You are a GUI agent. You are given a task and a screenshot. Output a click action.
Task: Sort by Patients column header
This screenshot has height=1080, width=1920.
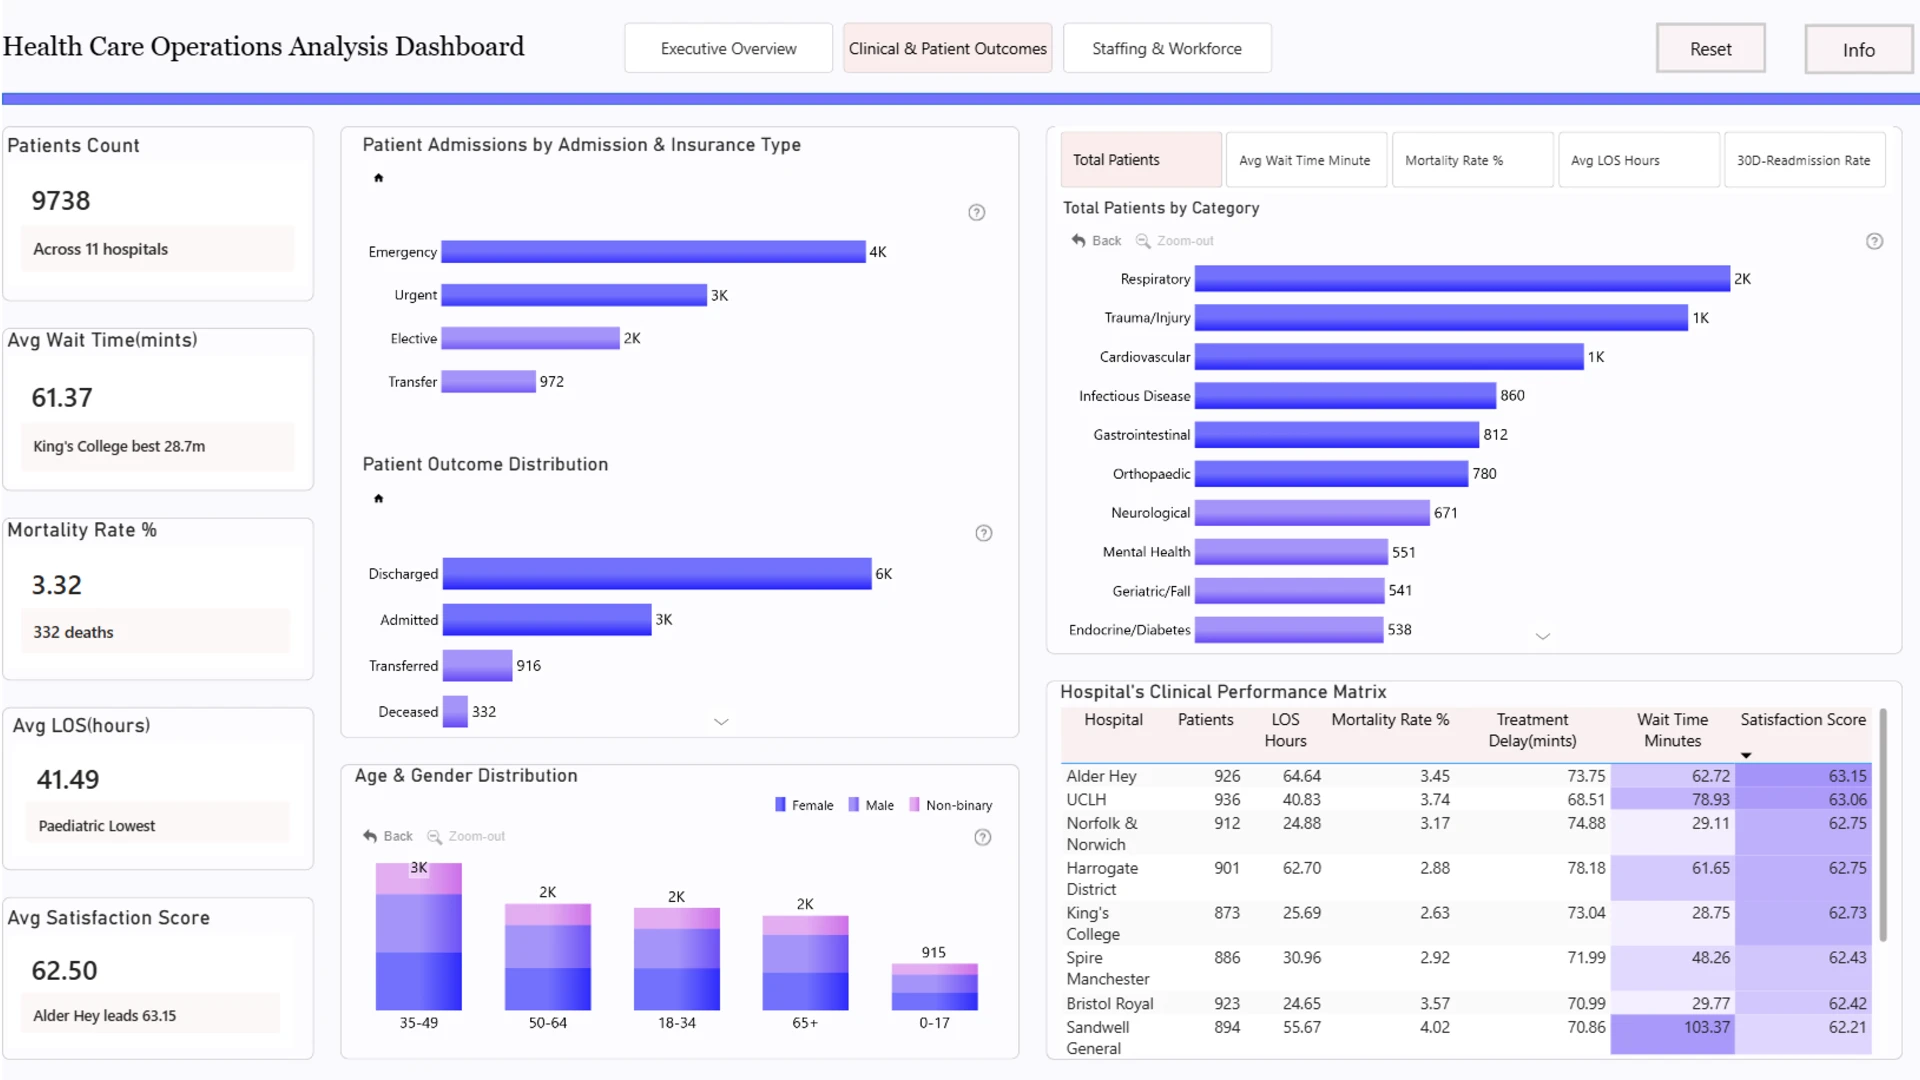pos(1205,720)
